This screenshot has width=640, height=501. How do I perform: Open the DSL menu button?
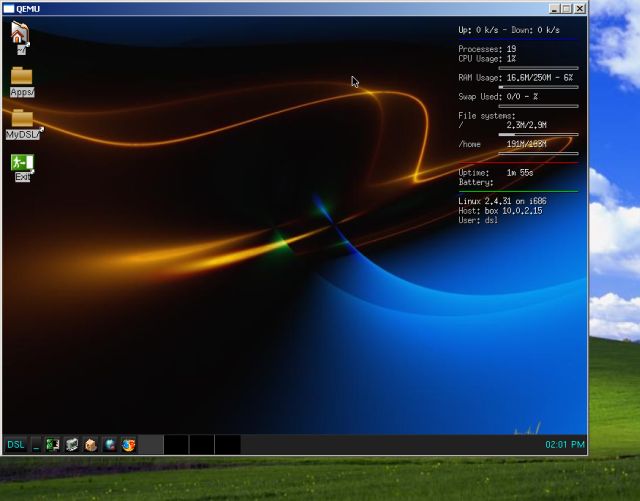(x=16, y=445)
